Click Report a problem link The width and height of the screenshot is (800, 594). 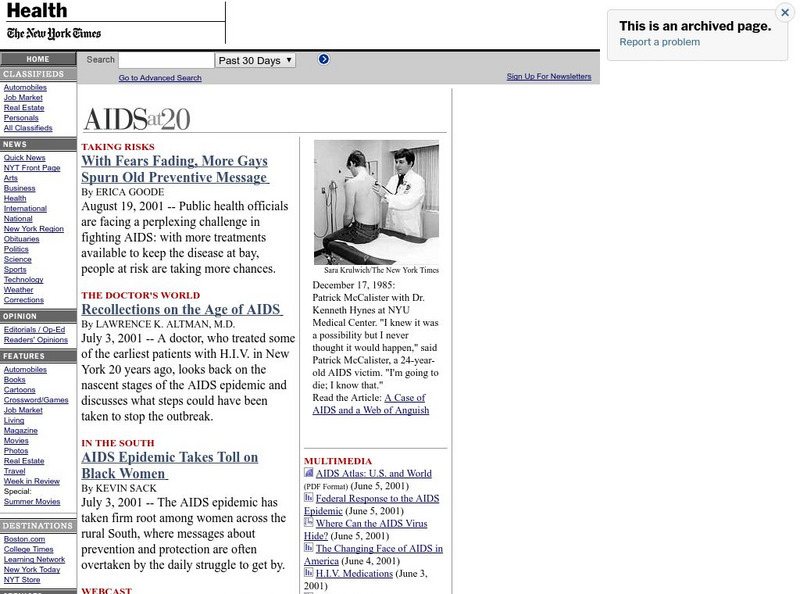660,42
